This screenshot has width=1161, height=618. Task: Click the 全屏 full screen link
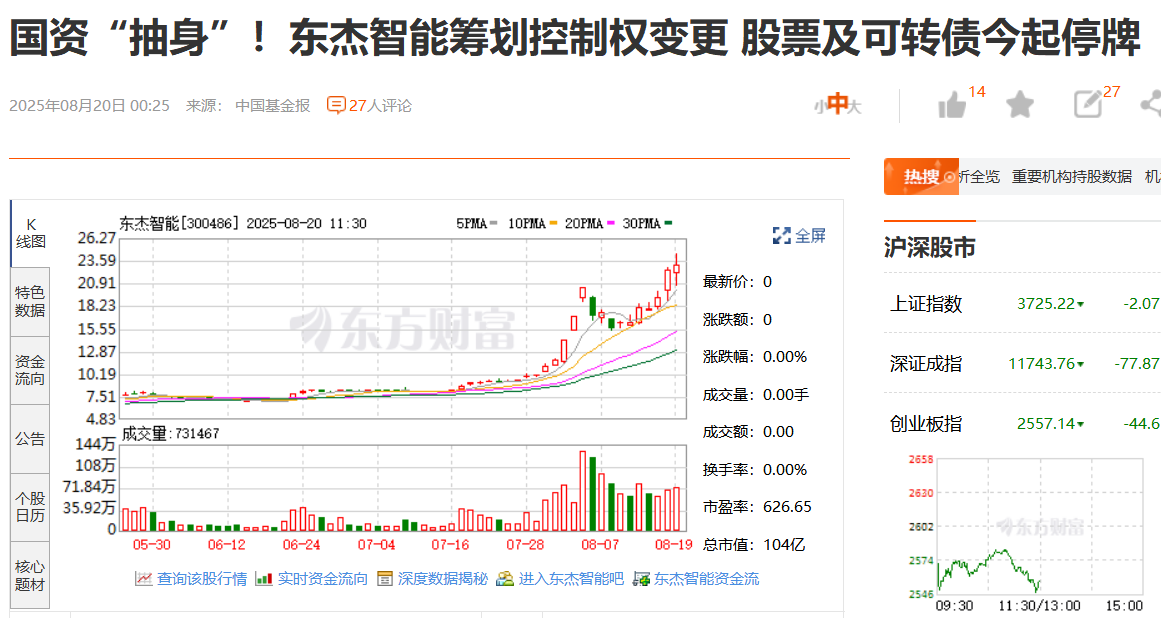tap(810, 235)
